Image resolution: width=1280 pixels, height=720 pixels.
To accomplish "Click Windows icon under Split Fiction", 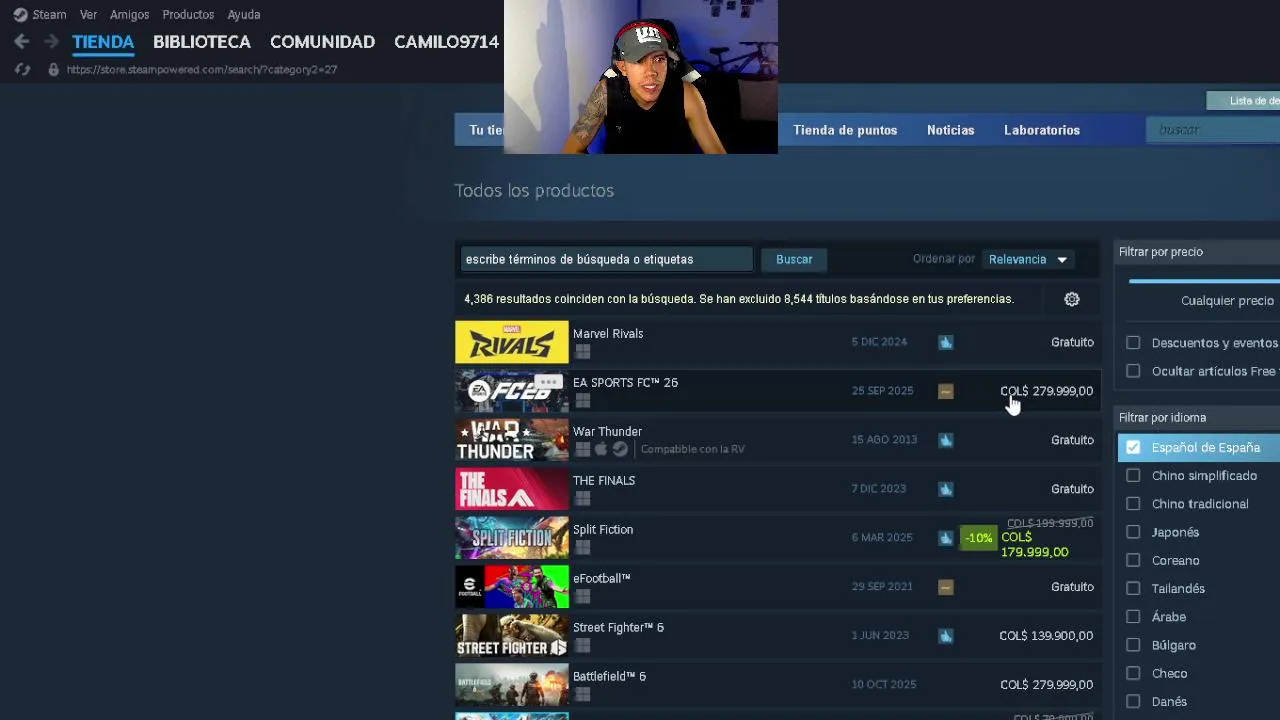I will click(583, 547).
